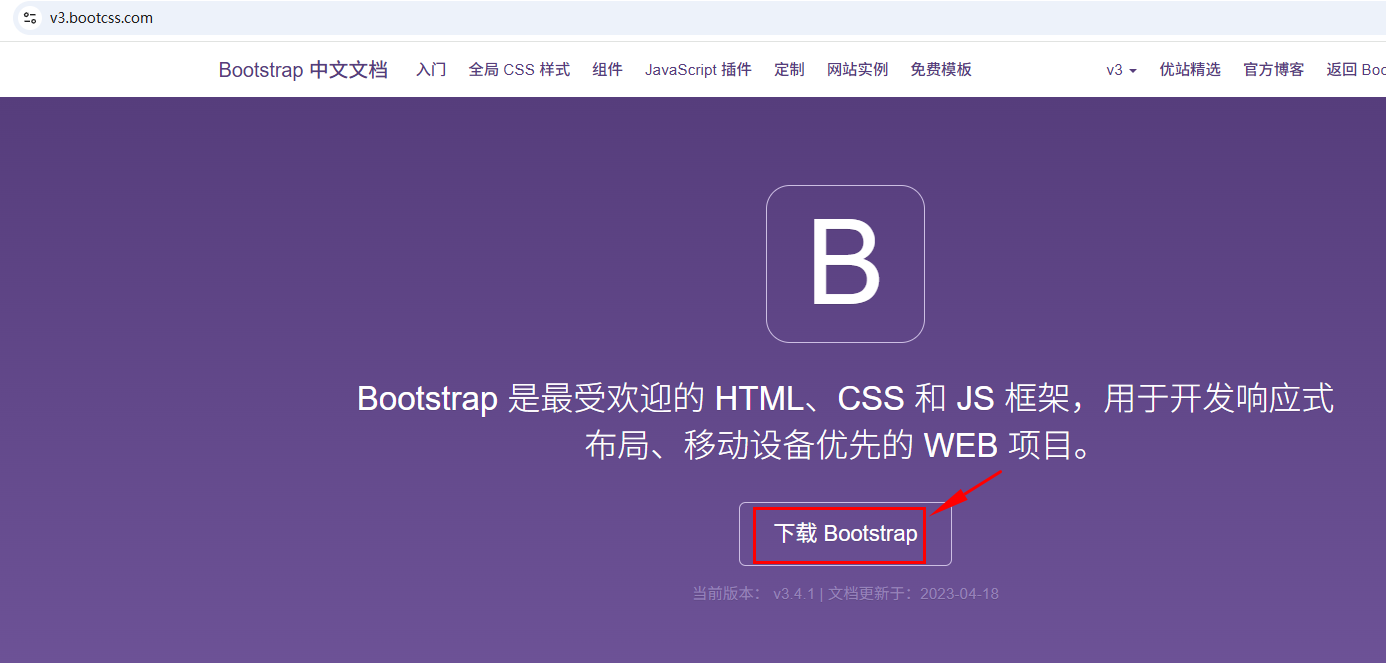Click the headline mentioning HTML、CSS 和 JS 框架
The width and height of the screenshot is (1386, 663).
coord(845,421)
